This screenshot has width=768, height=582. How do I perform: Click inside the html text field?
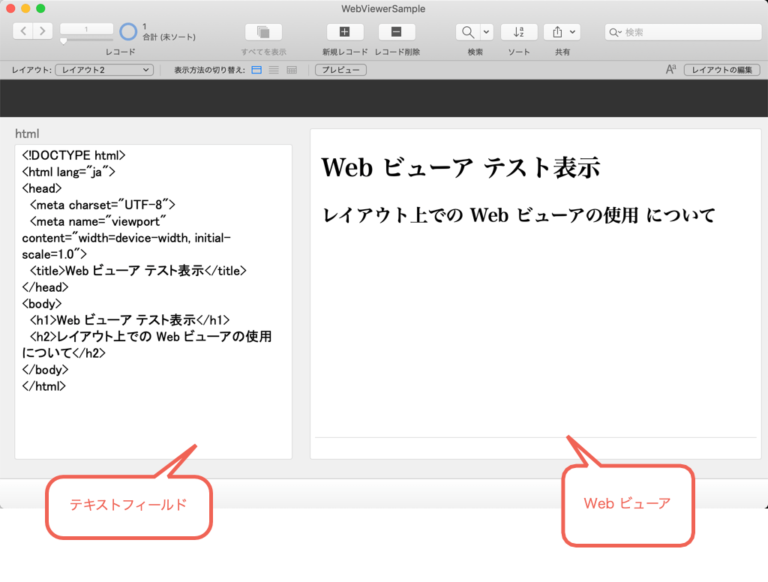pos(154,300)
